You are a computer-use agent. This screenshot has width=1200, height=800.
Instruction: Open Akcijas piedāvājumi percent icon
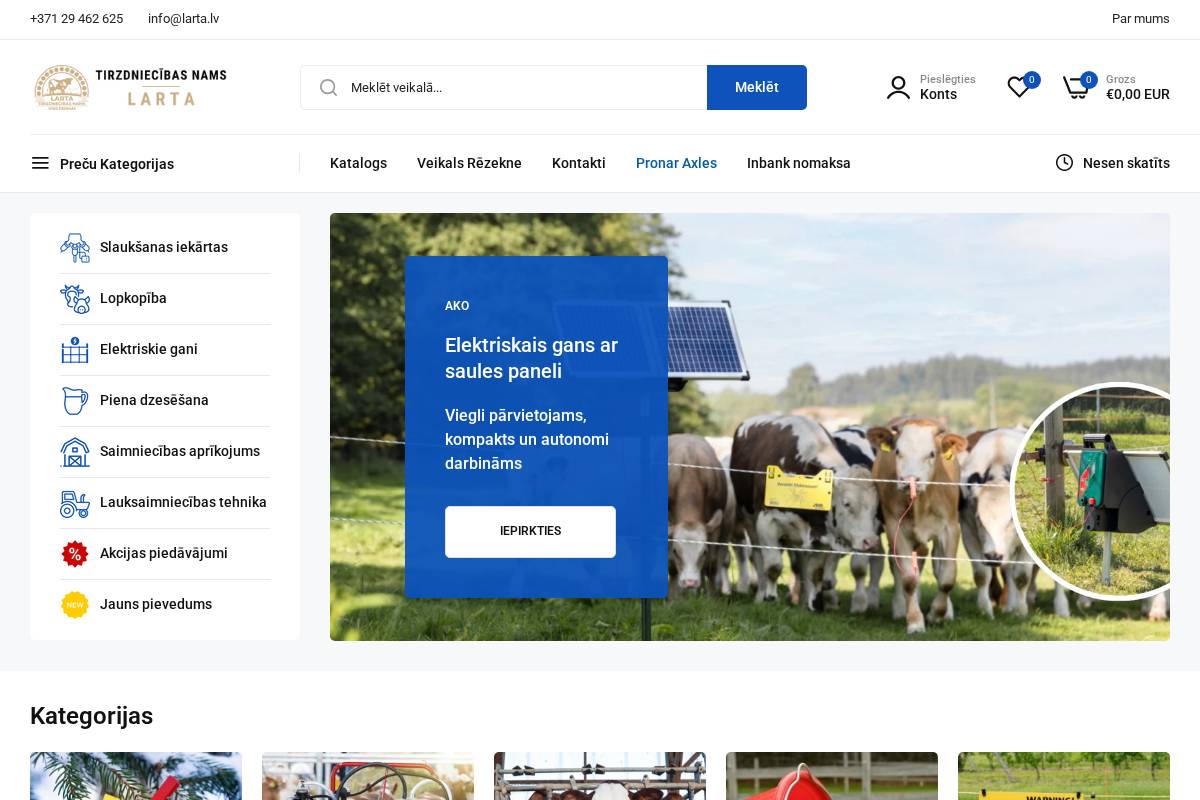pyautogui.click(x=75, y=554)
